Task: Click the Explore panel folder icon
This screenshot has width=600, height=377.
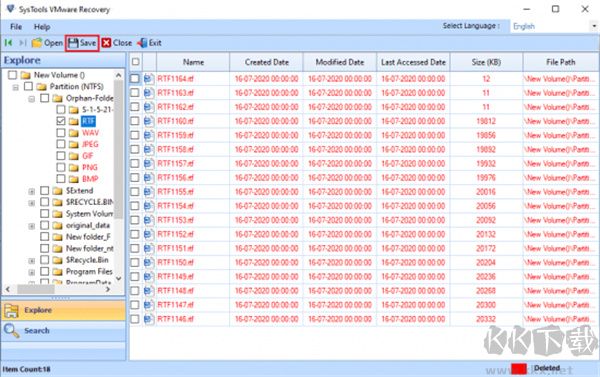Action: click(11, 311)
